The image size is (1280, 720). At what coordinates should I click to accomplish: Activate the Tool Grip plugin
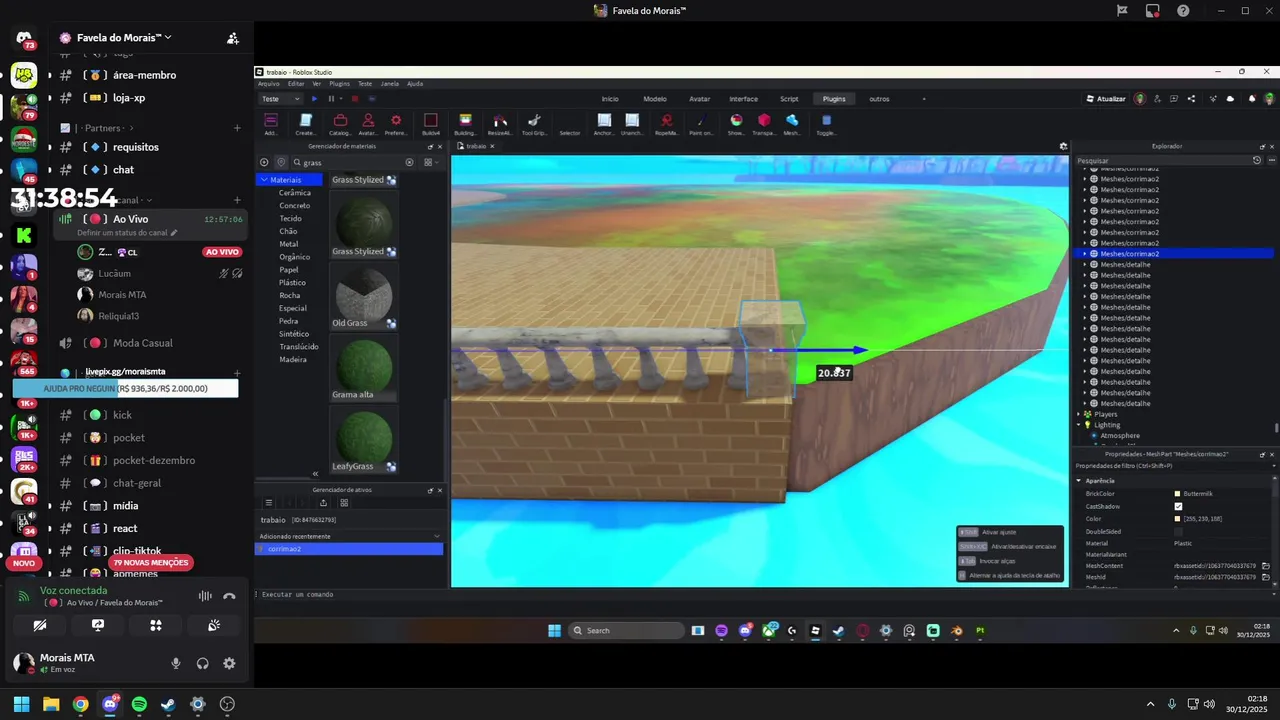(x=534, y=124)
